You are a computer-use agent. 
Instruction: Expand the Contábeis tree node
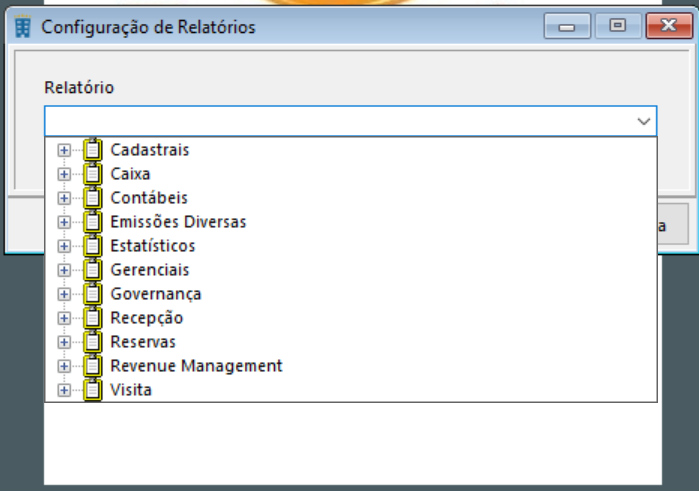(x=64, y=198)
